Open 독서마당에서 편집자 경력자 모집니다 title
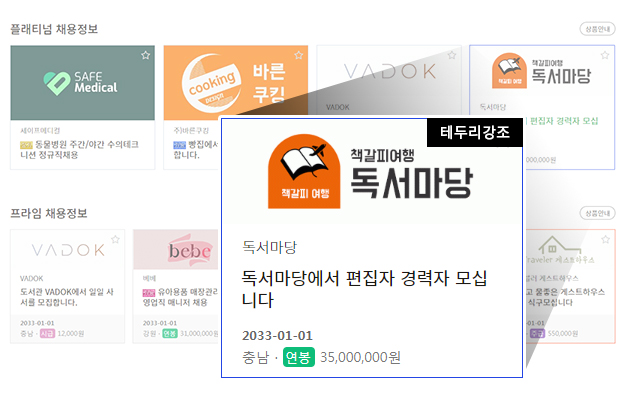The image size is (625, 400). [x=364, y=289]
